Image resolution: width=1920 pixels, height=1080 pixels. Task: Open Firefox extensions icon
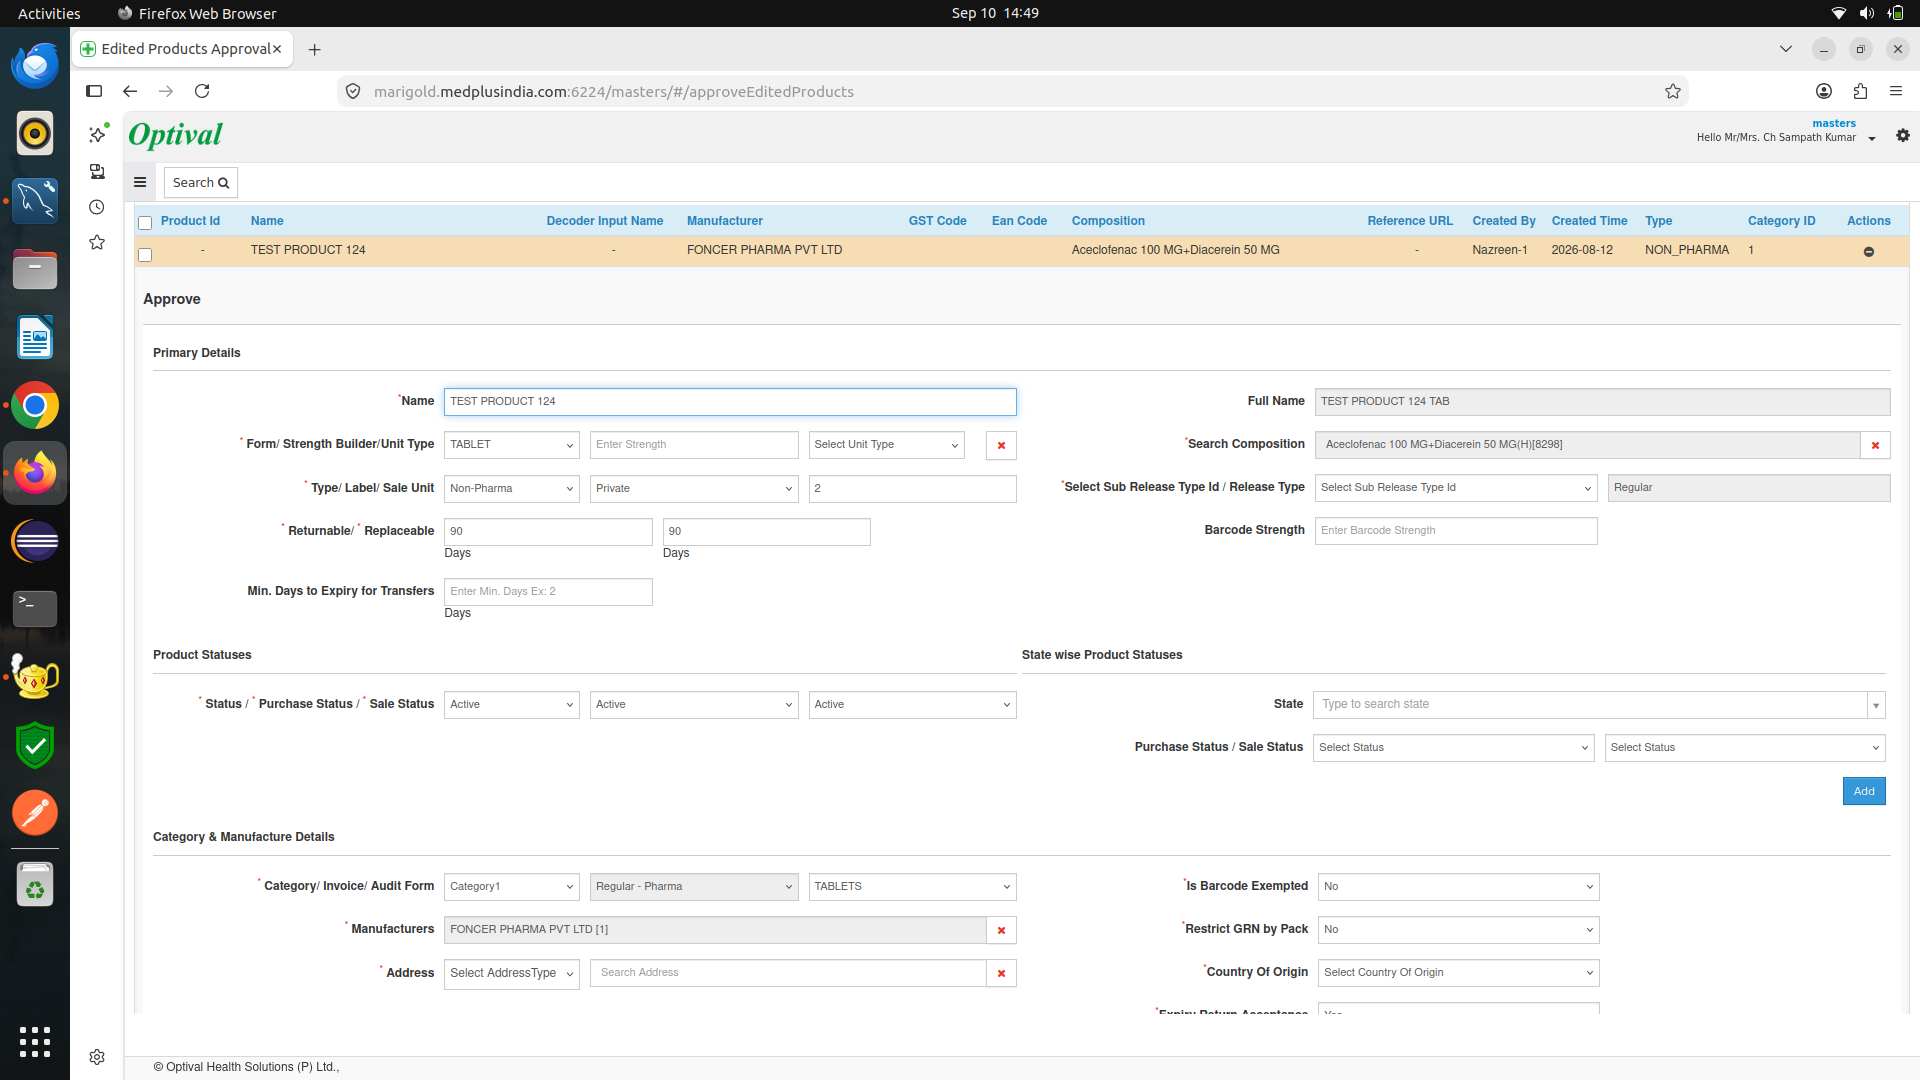1860,91
